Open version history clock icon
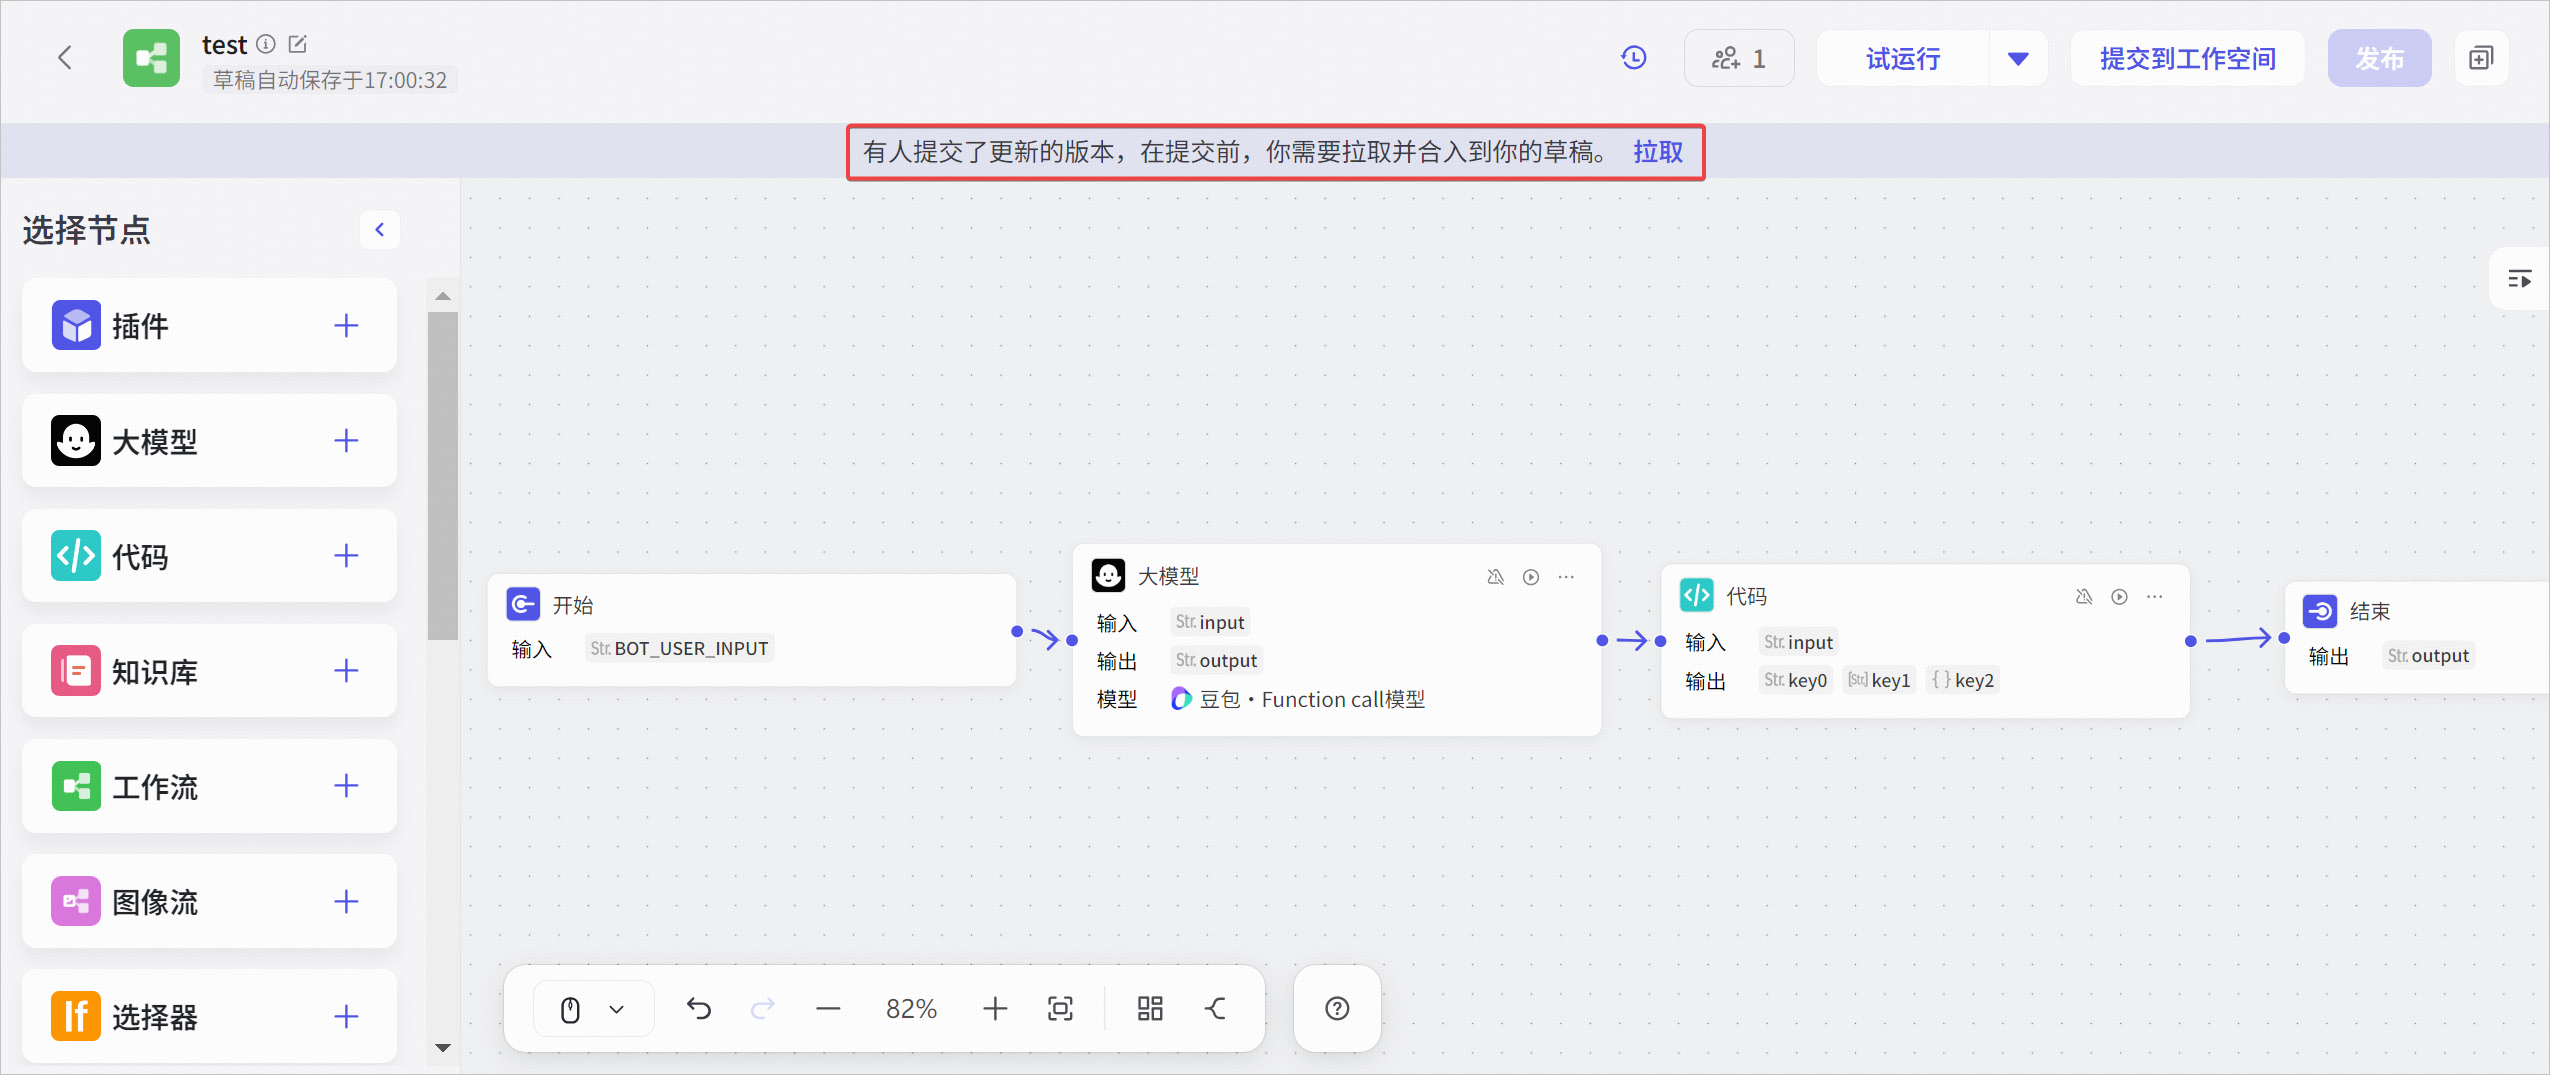 [1633, 58]
